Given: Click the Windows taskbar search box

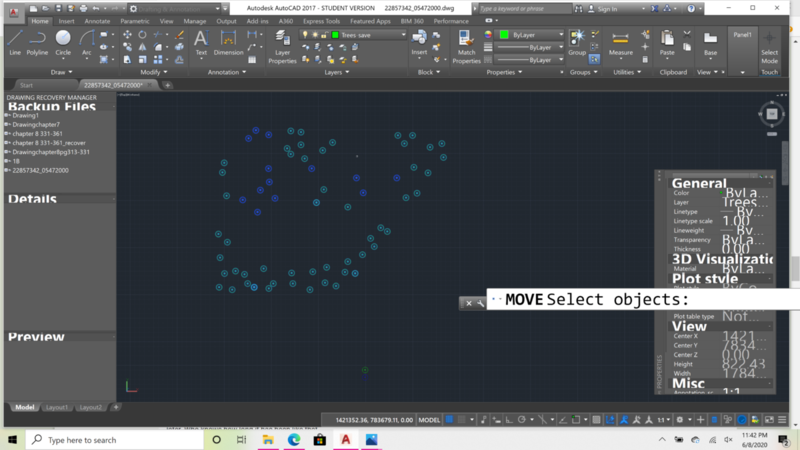Looking at the screenshot, I should tap(110, 440).
